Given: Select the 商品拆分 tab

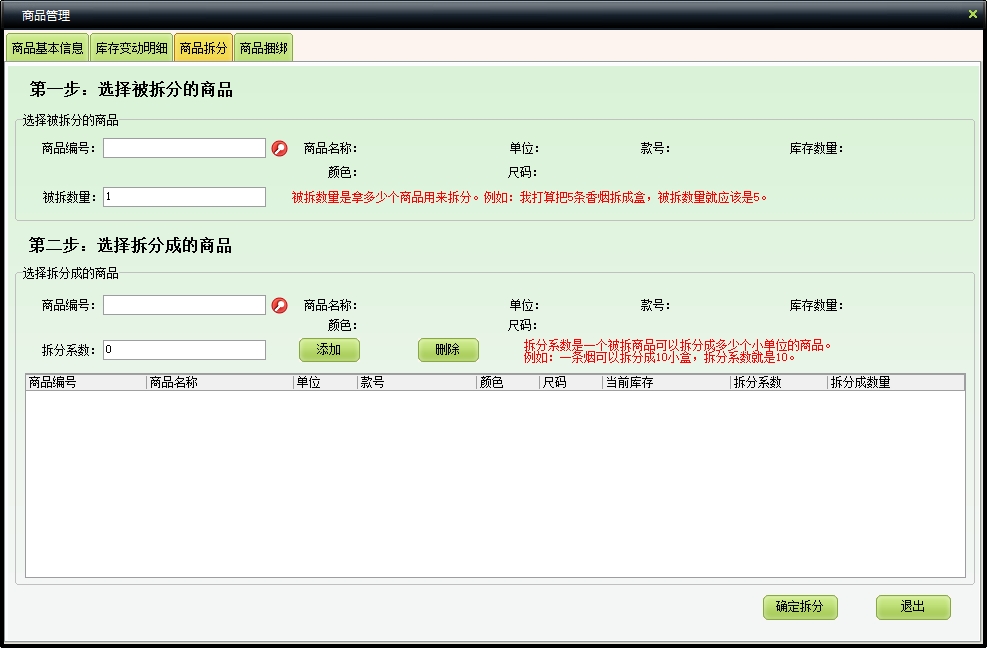Looking at the screenshot, I should click(203, 48).
